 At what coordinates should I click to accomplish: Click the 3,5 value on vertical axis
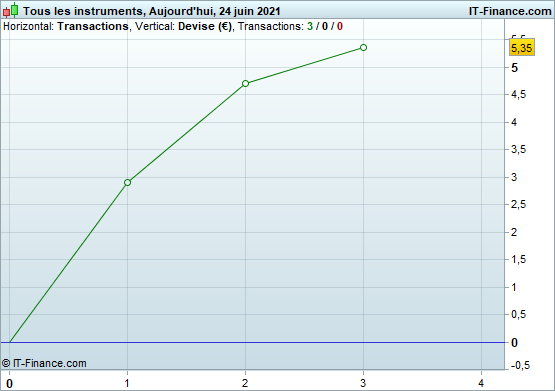tap(518, 150)
